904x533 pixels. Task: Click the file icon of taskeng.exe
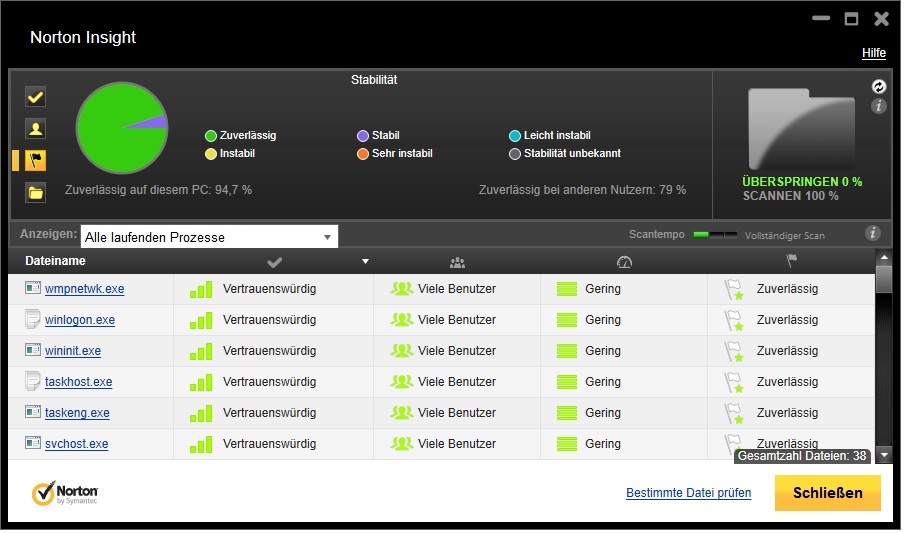click(33, 412)
